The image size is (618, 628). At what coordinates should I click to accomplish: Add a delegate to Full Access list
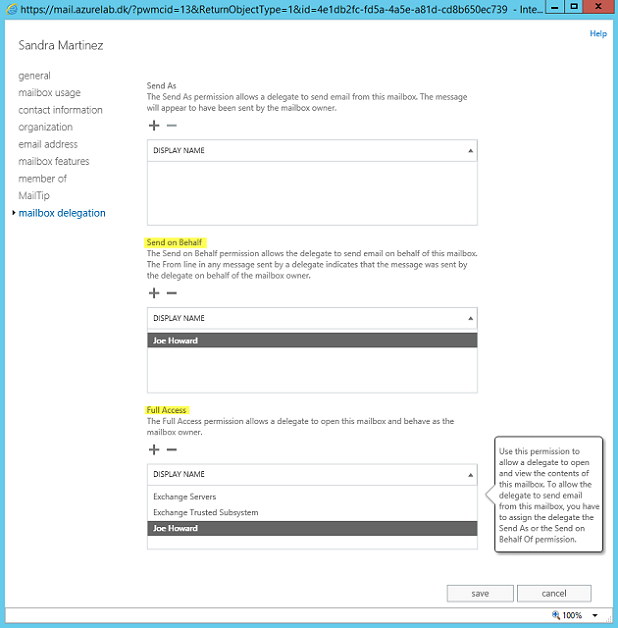154,449
